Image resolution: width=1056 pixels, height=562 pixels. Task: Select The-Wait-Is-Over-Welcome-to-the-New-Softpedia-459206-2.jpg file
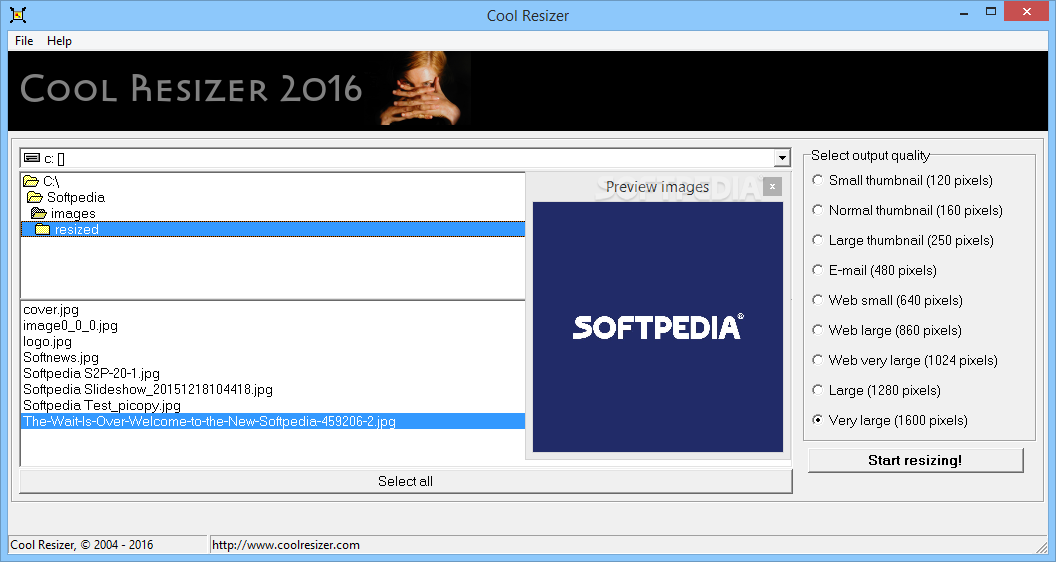tap(273, 421)
